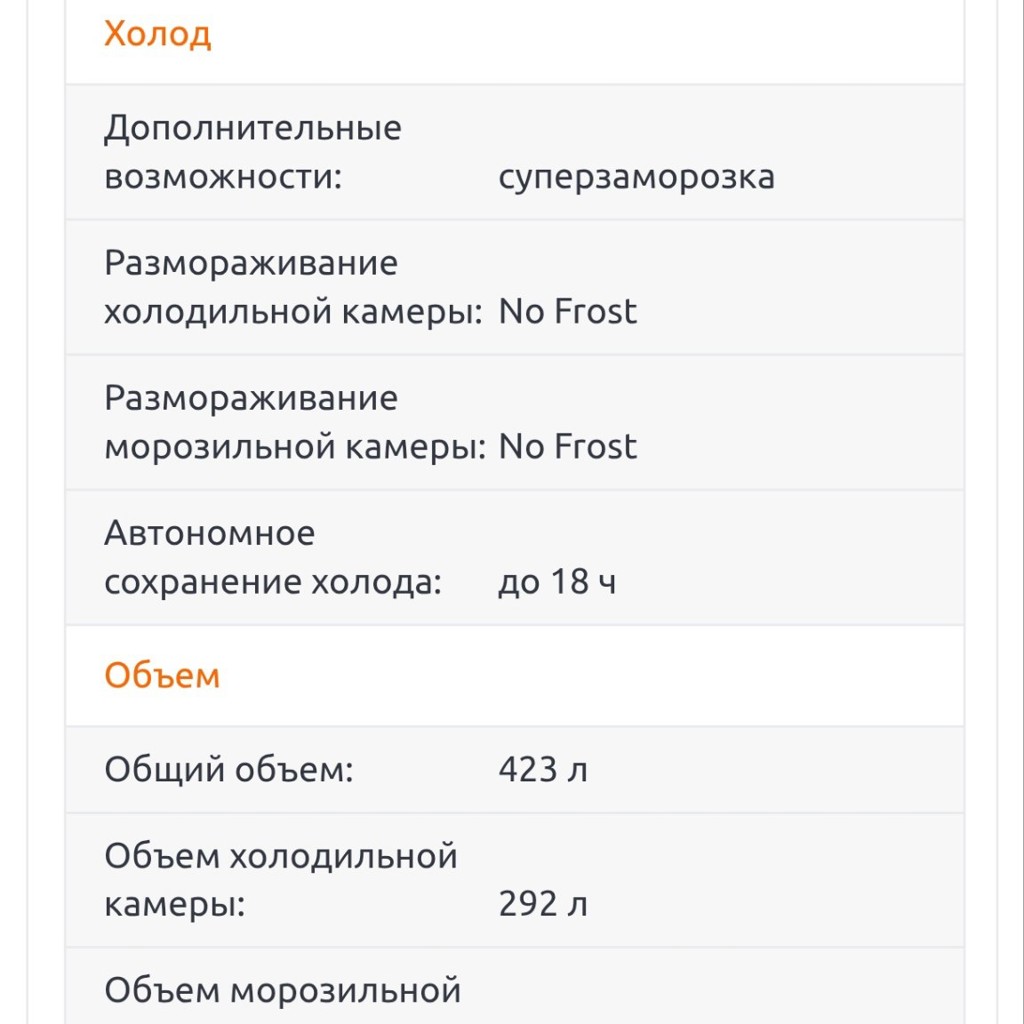Select the Объем section header

coord(162,675)
